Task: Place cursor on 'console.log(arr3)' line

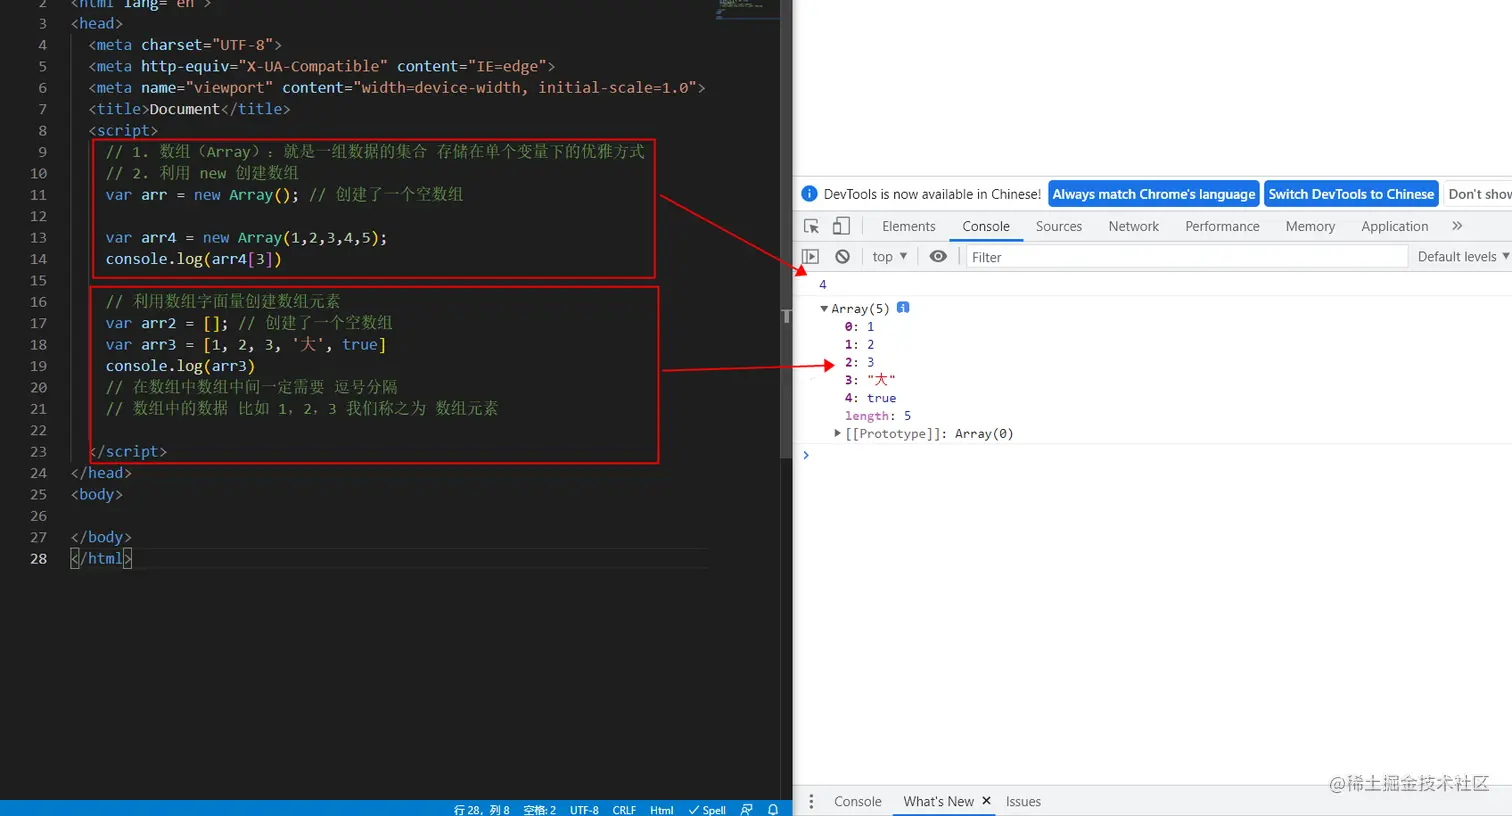Action: (180, 366)
